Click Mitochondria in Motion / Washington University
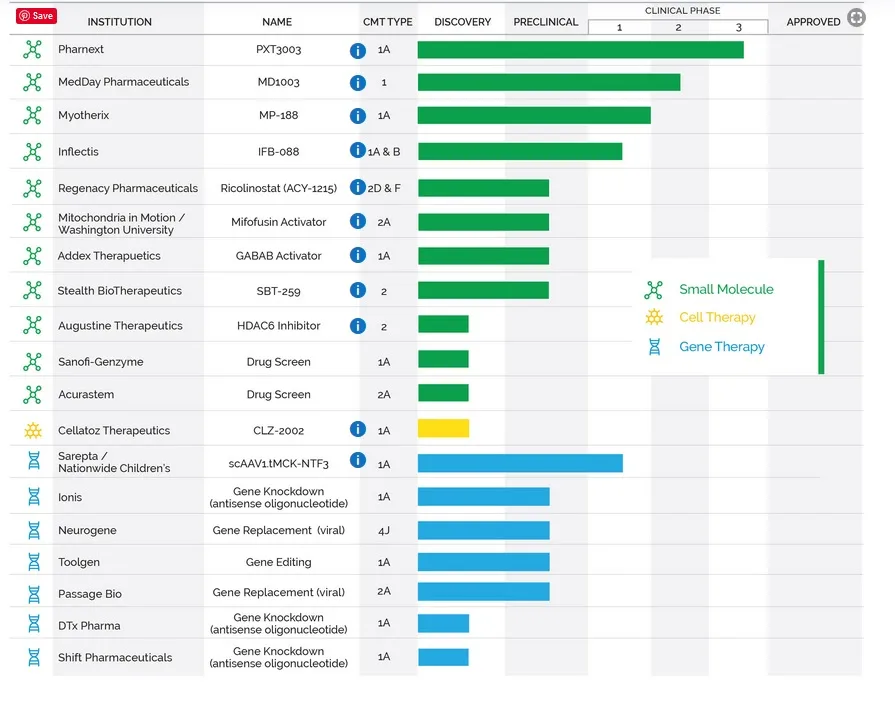Screen dimensions: 895x702 pos(121,224)
